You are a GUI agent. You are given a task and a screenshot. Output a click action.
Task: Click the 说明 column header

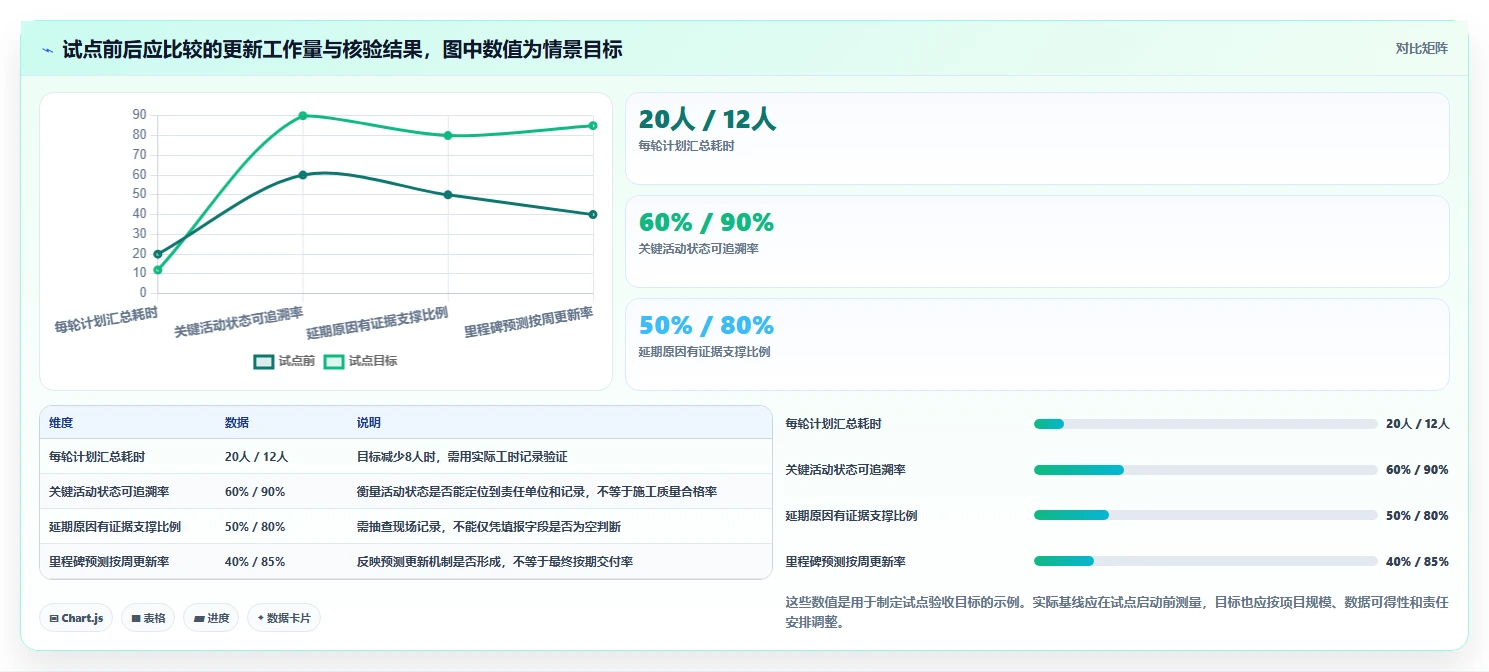[369, 423]
